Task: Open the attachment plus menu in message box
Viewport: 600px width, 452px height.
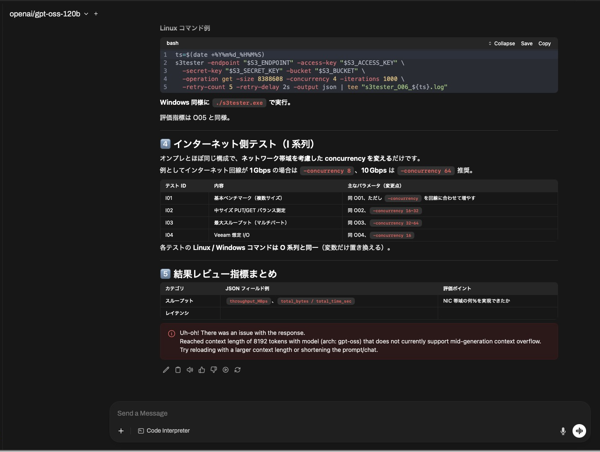Action: pos(121,431)
